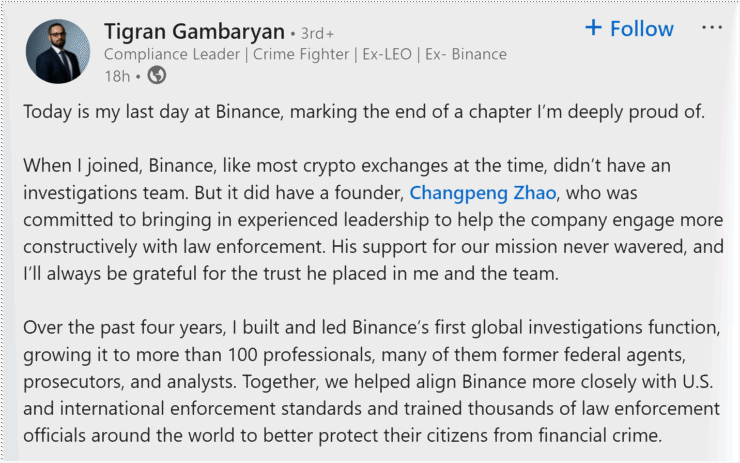Click the 3rd+ connection degree label
Viewport: 740px width, 463px height.
coord(318,34)
